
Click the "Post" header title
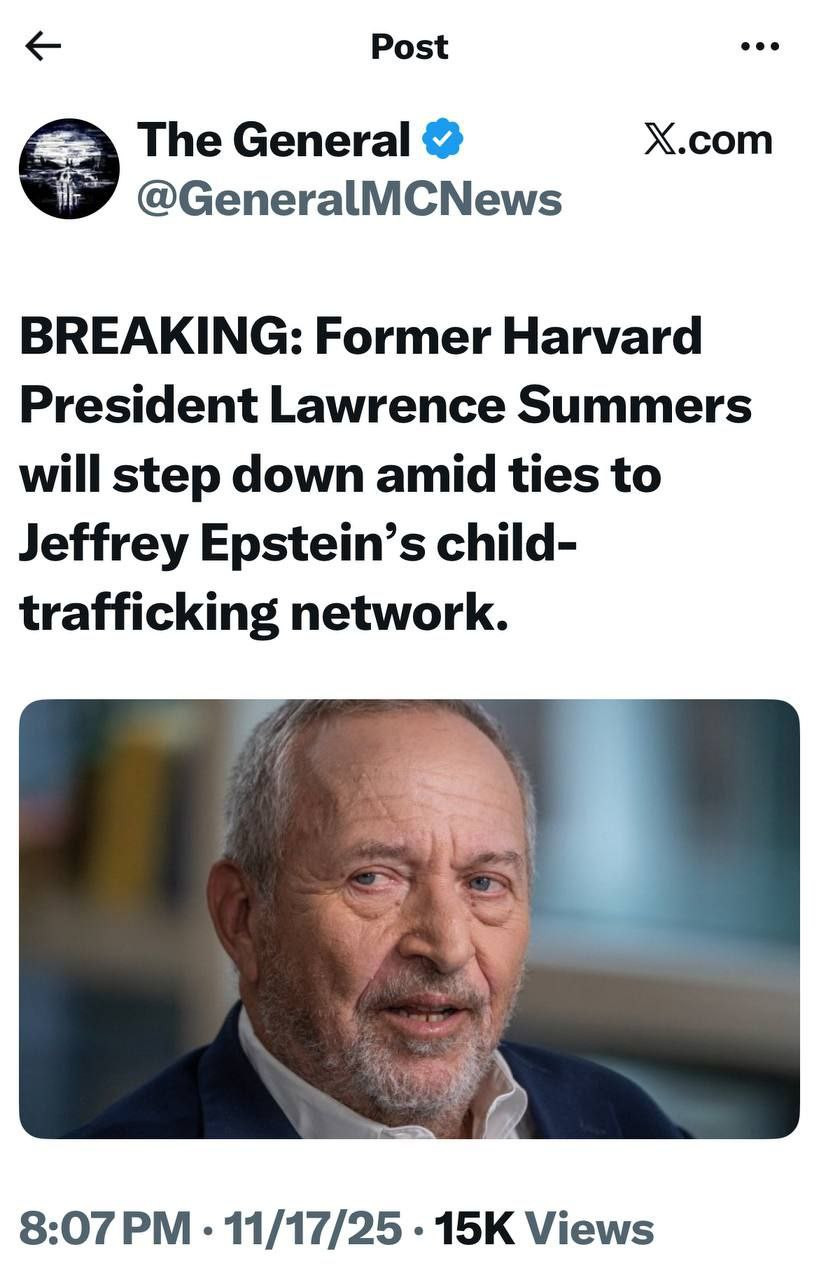pos(409,46)
